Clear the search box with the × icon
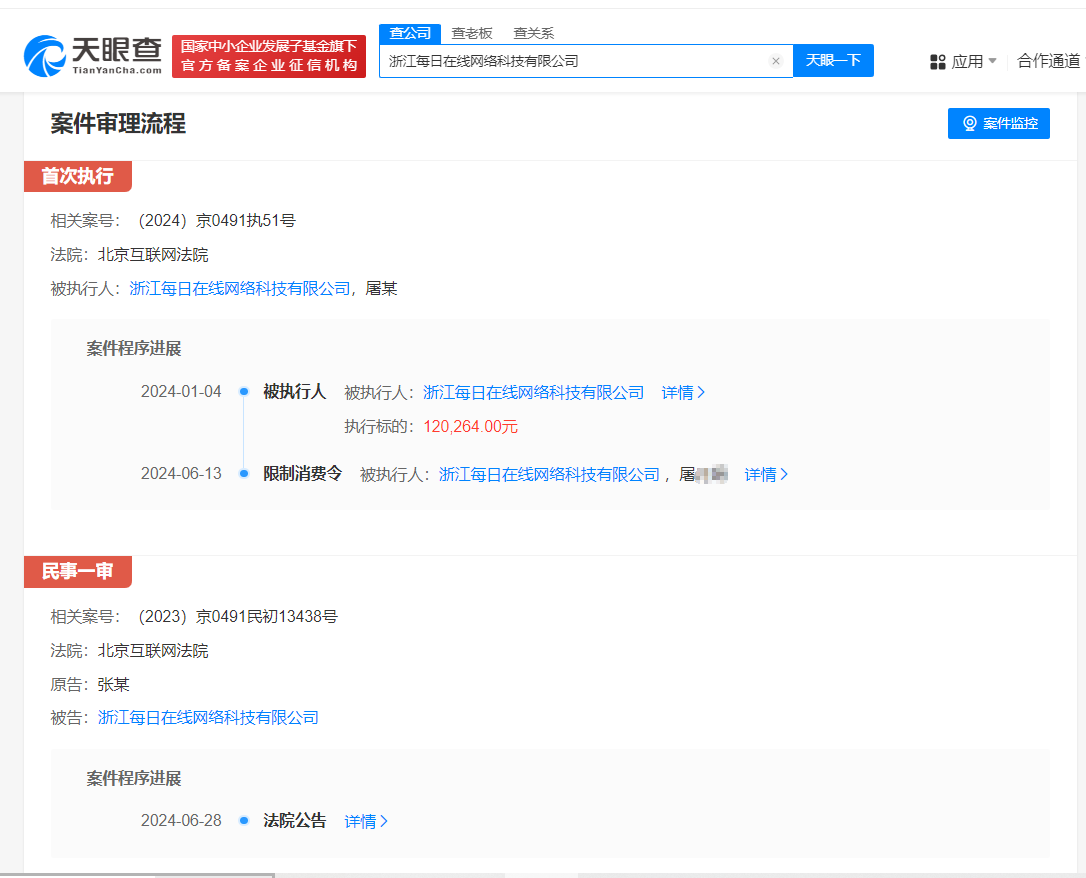The width and height of the screenshot is (1086, 878). [x=776, y=61]
